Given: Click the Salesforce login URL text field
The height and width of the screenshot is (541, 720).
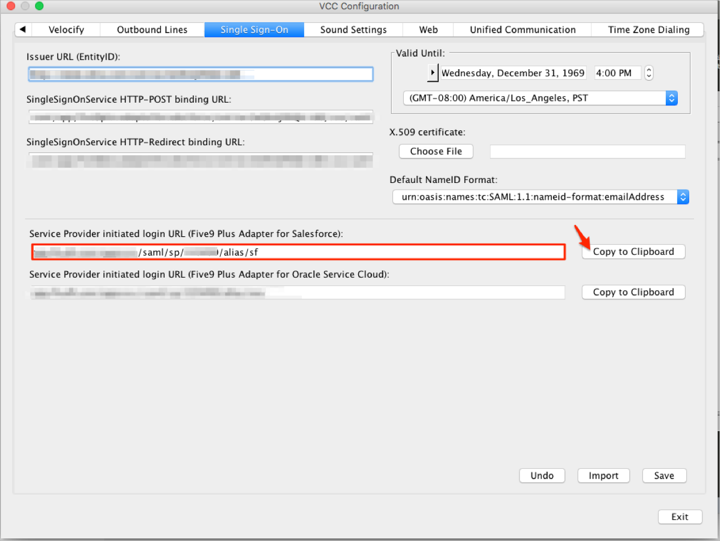Looking at the screenshot, I should tap(298, 252).
